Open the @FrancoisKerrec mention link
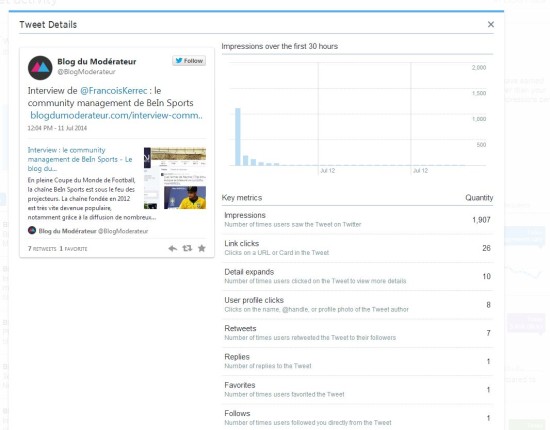 114,91
